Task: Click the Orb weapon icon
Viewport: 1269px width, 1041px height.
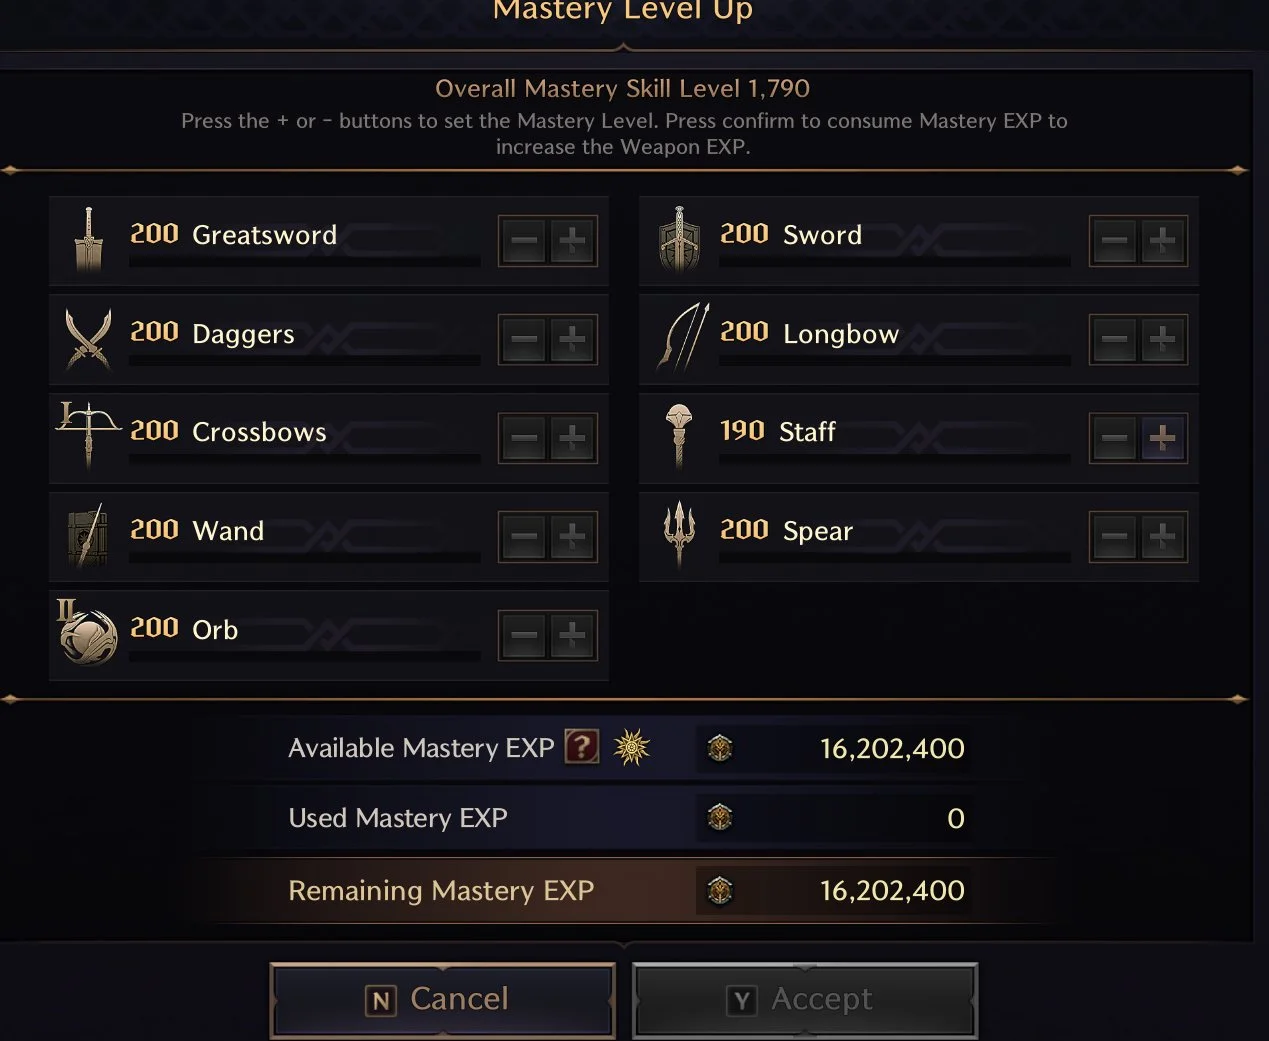Action: tap(88, 634)
